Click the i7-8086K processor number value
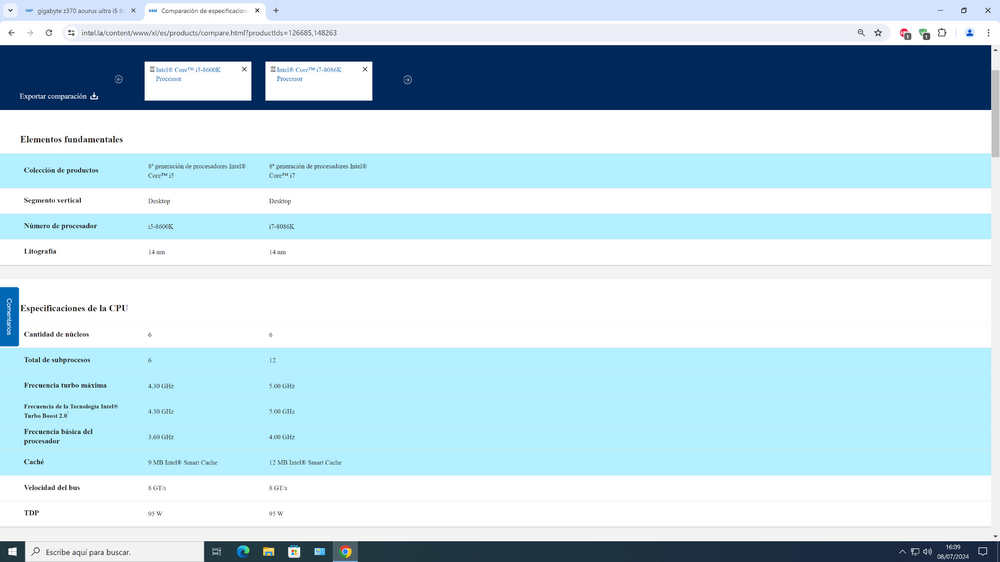The image size is (1000, 562). pos(281,226)
